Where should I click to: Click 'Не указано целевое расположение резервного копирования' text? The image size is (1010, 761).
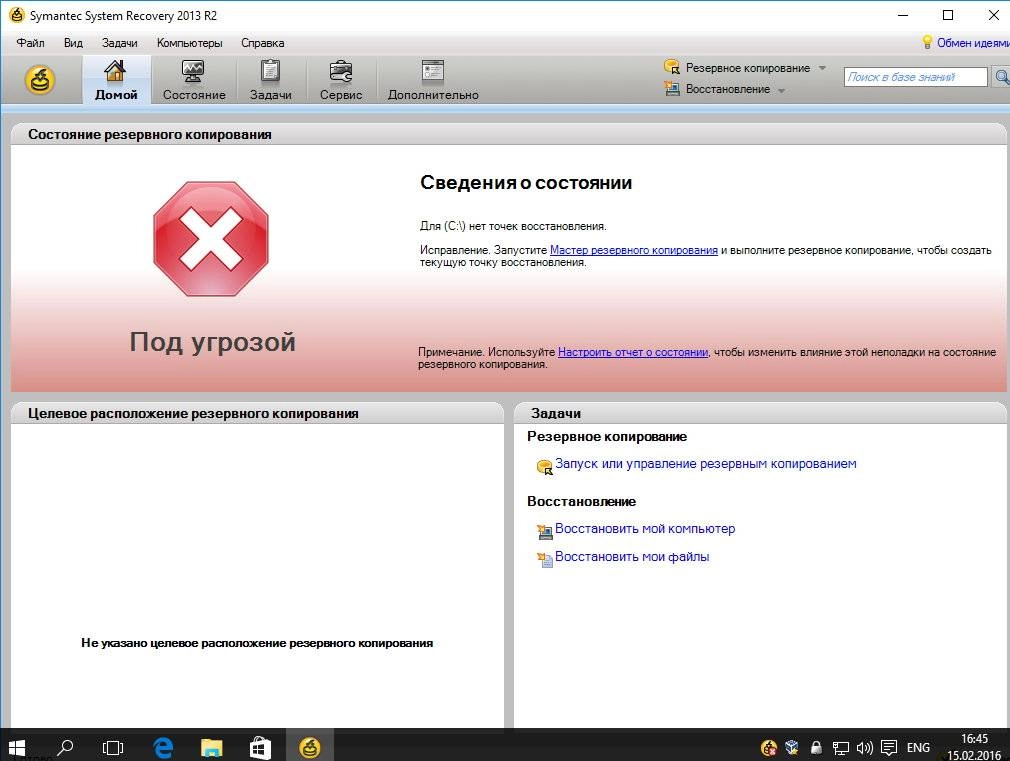(257, 643)
